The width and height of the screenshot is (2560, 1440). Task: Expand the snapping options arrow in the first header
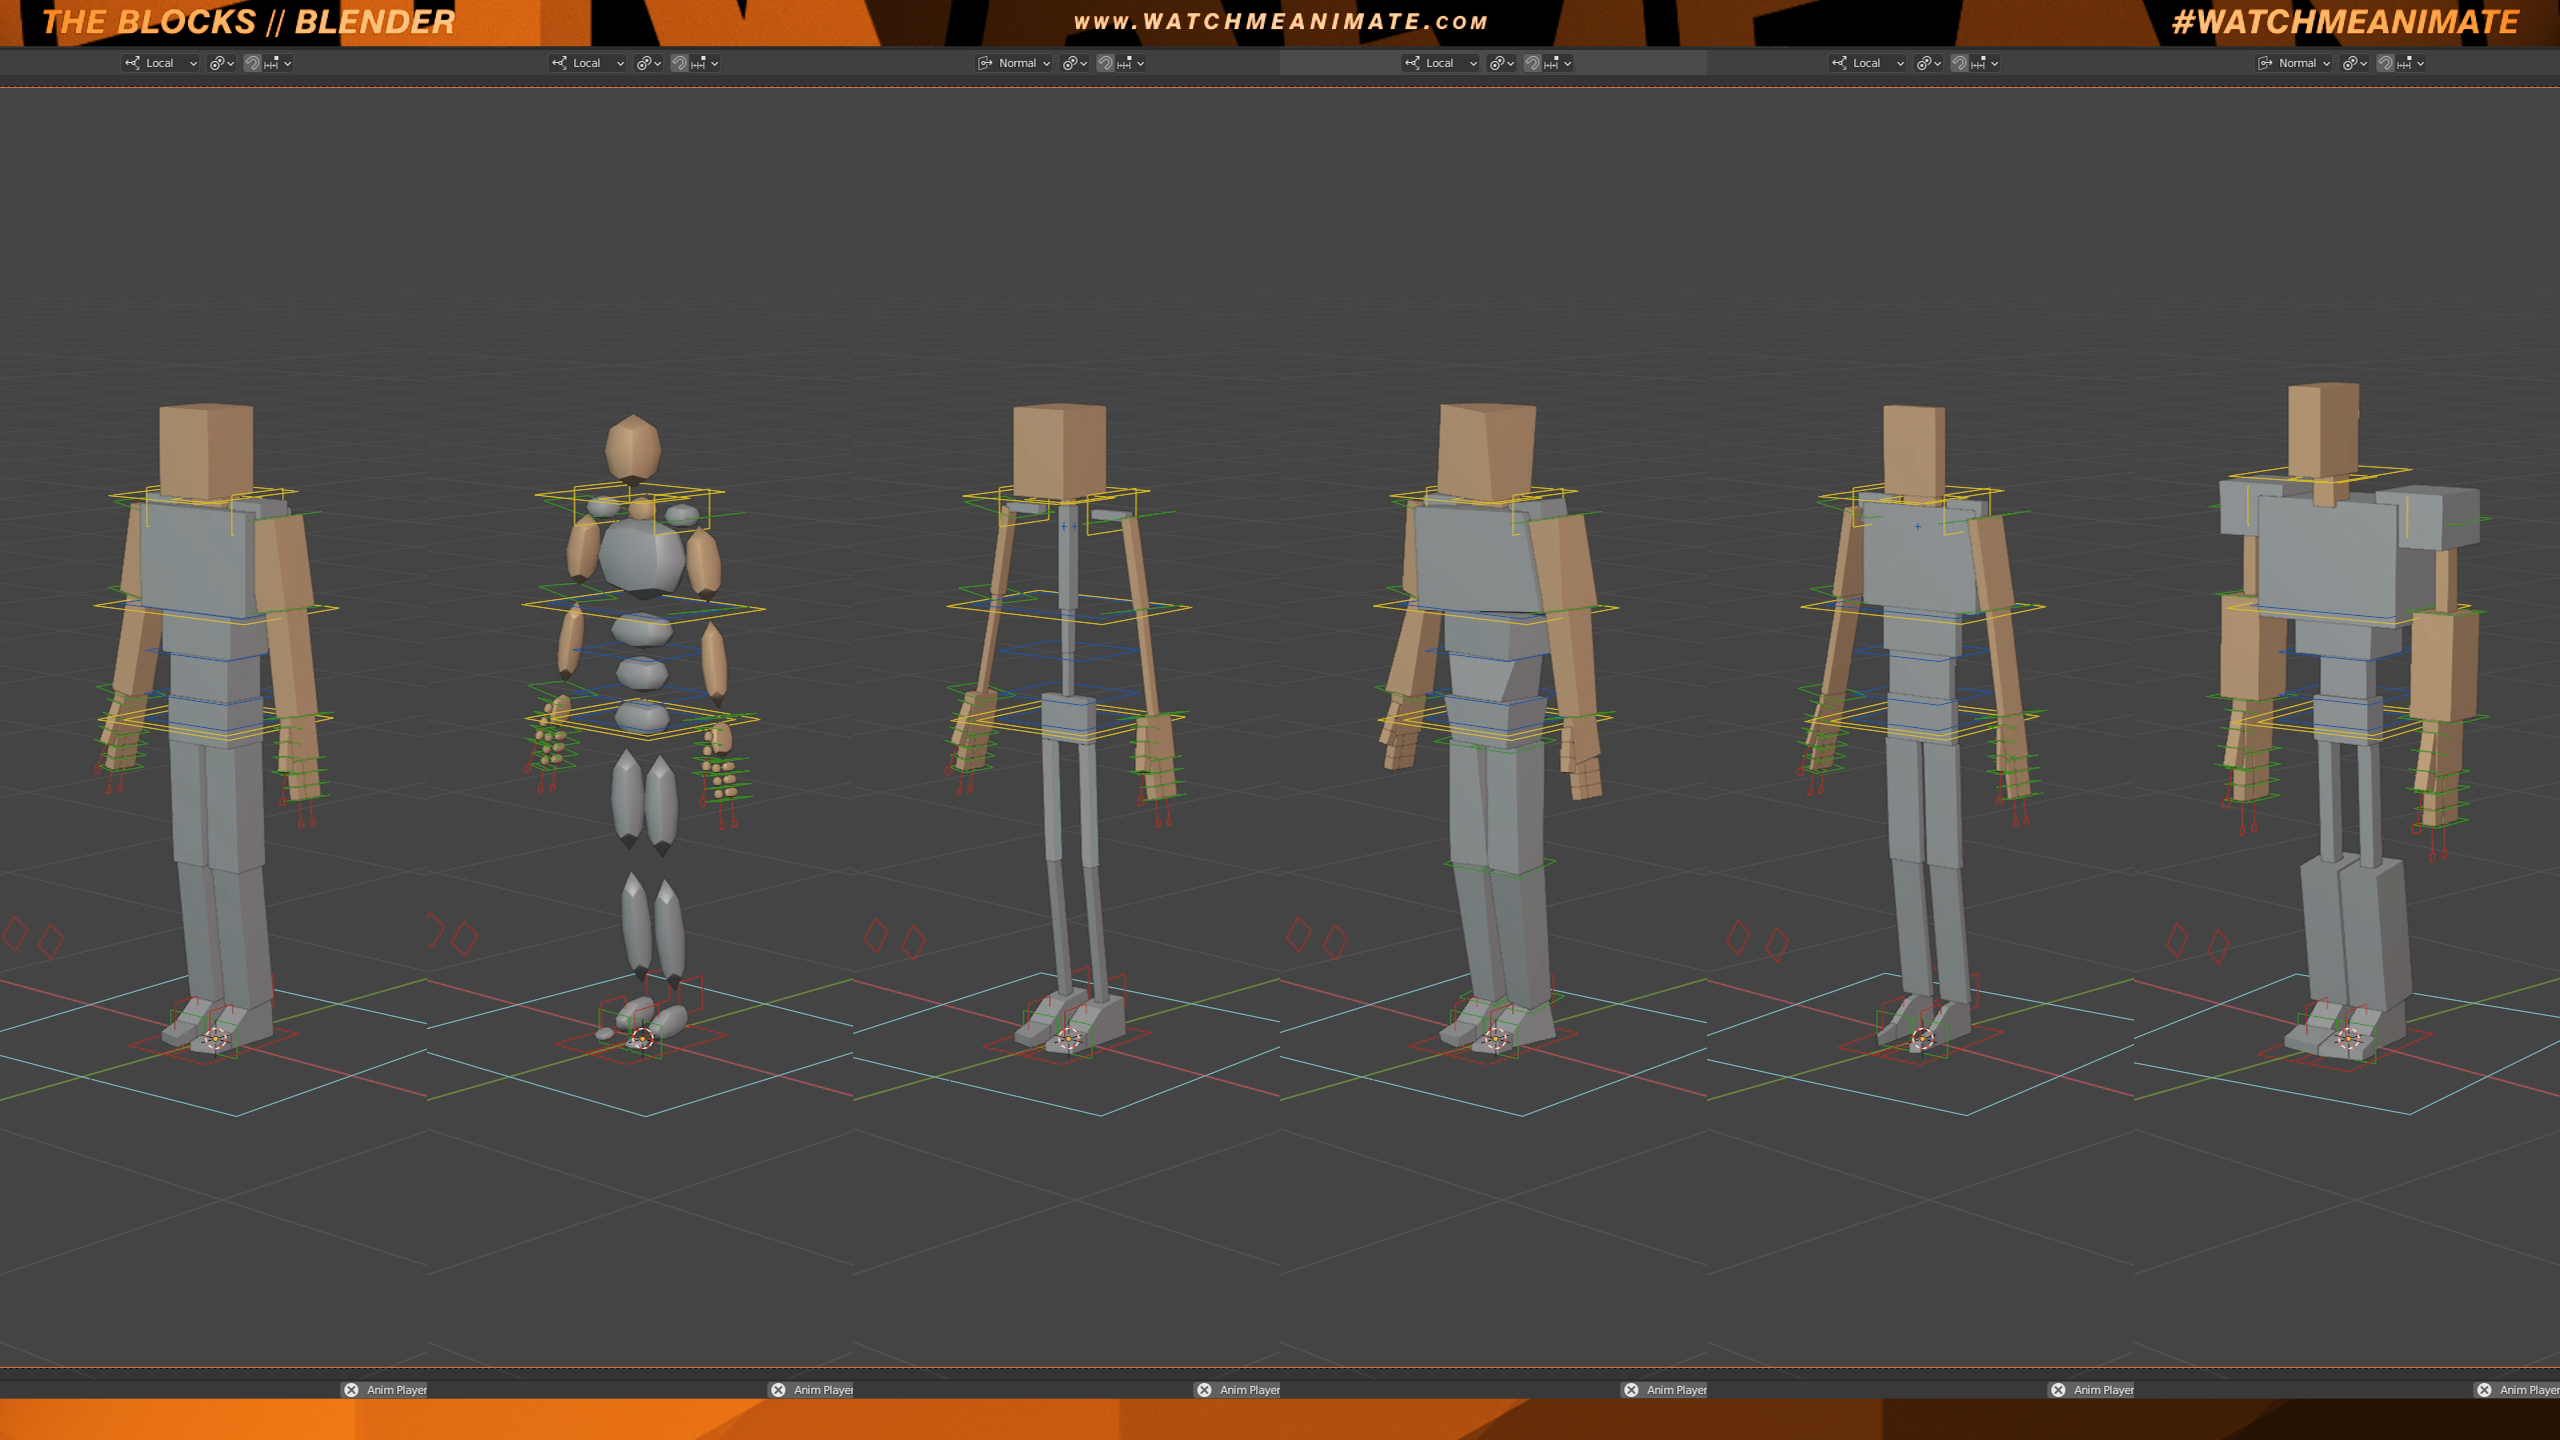(x=287, y=63)
